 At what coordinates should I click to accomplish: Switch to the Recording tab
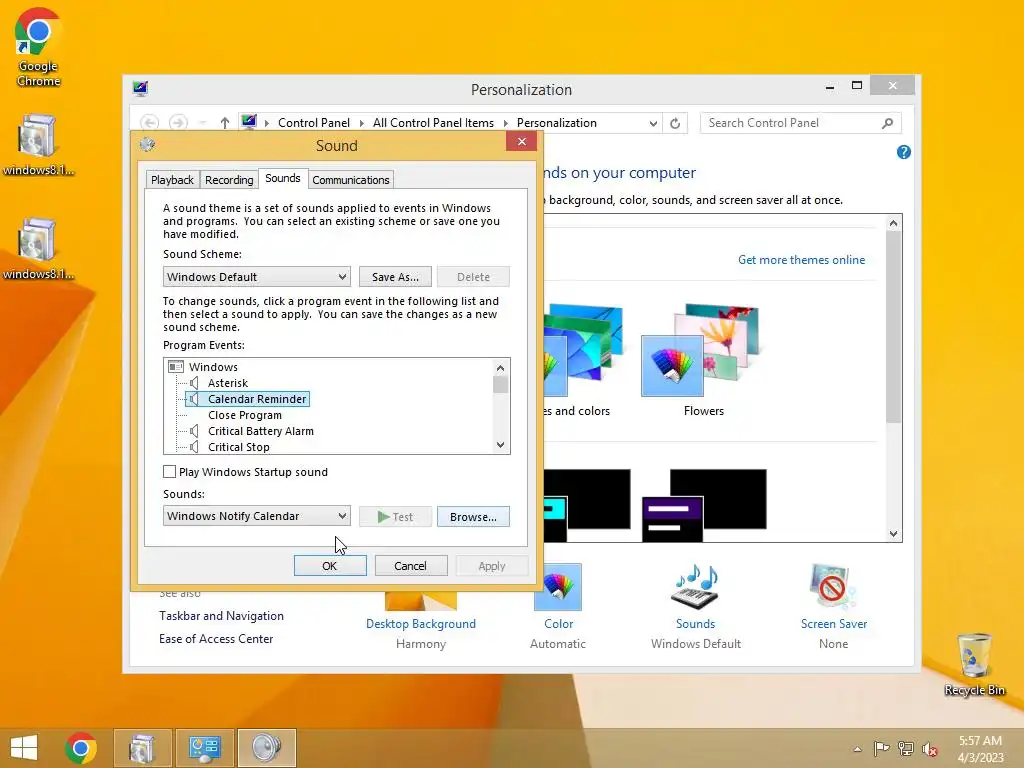pos(229,180)
